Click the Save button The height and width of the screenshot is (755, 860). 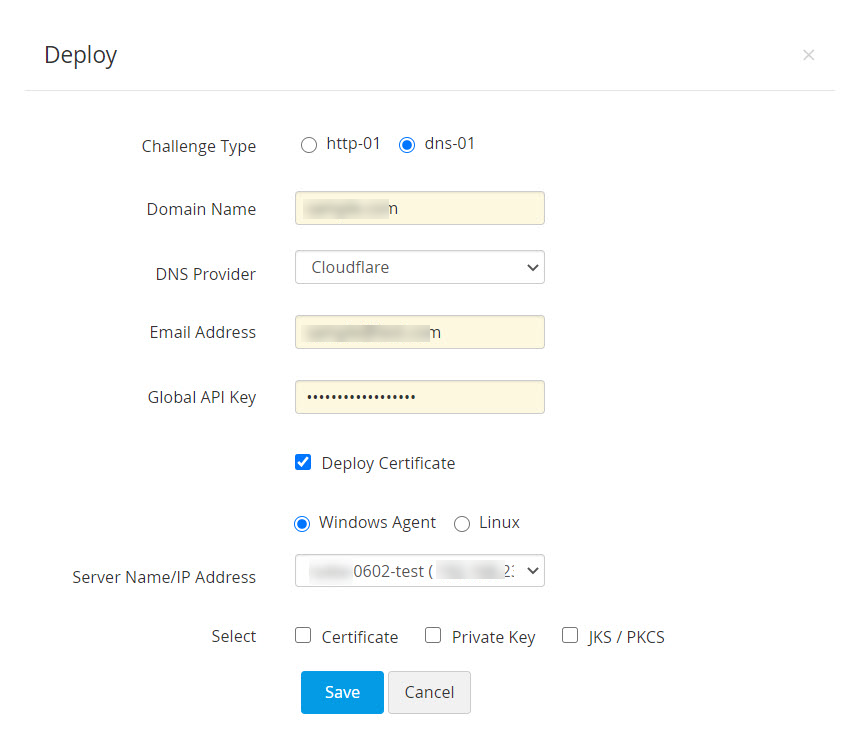pos(342,692)
